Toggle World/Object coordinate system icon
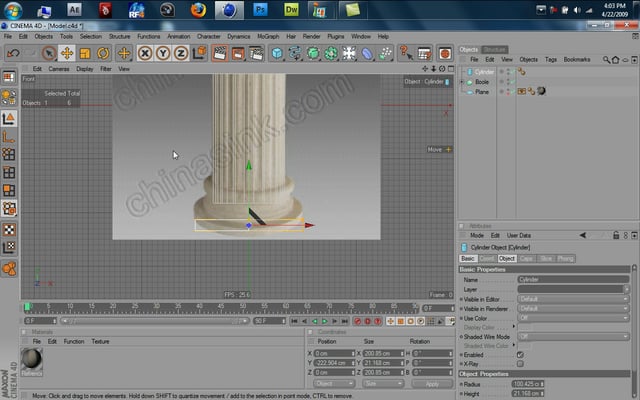The width and height of the screenshot is (640, 400). pos(199,53)
